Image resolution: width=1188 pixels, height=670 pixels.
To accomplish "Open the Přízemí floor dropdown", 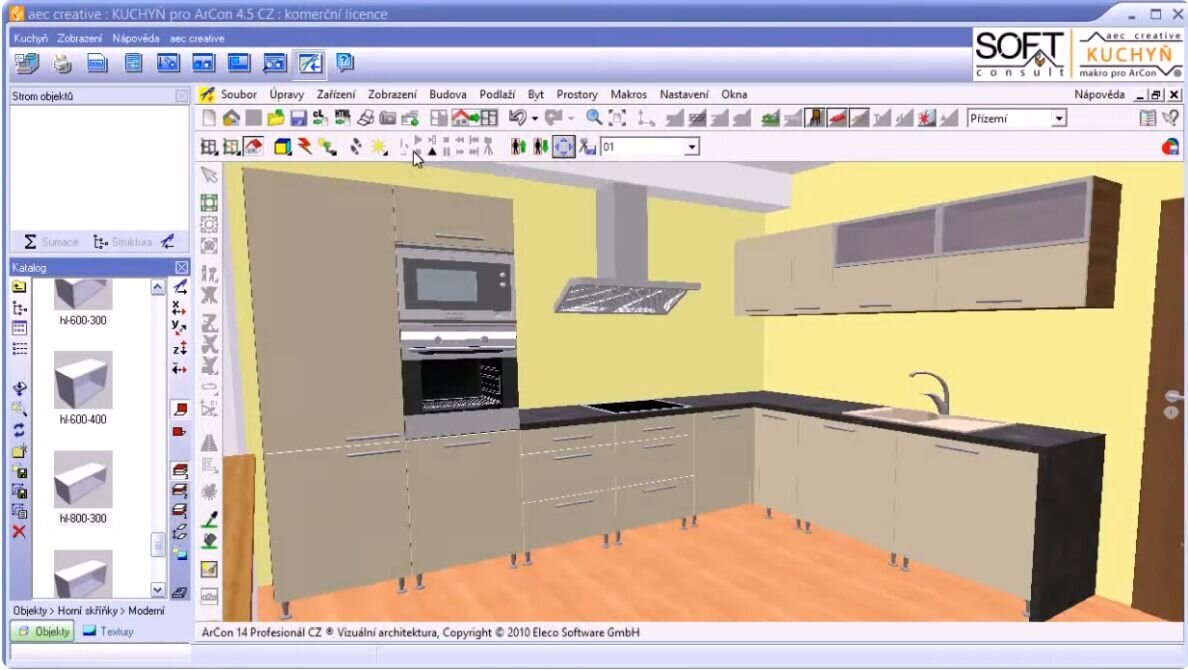I will click(1058, 119).
